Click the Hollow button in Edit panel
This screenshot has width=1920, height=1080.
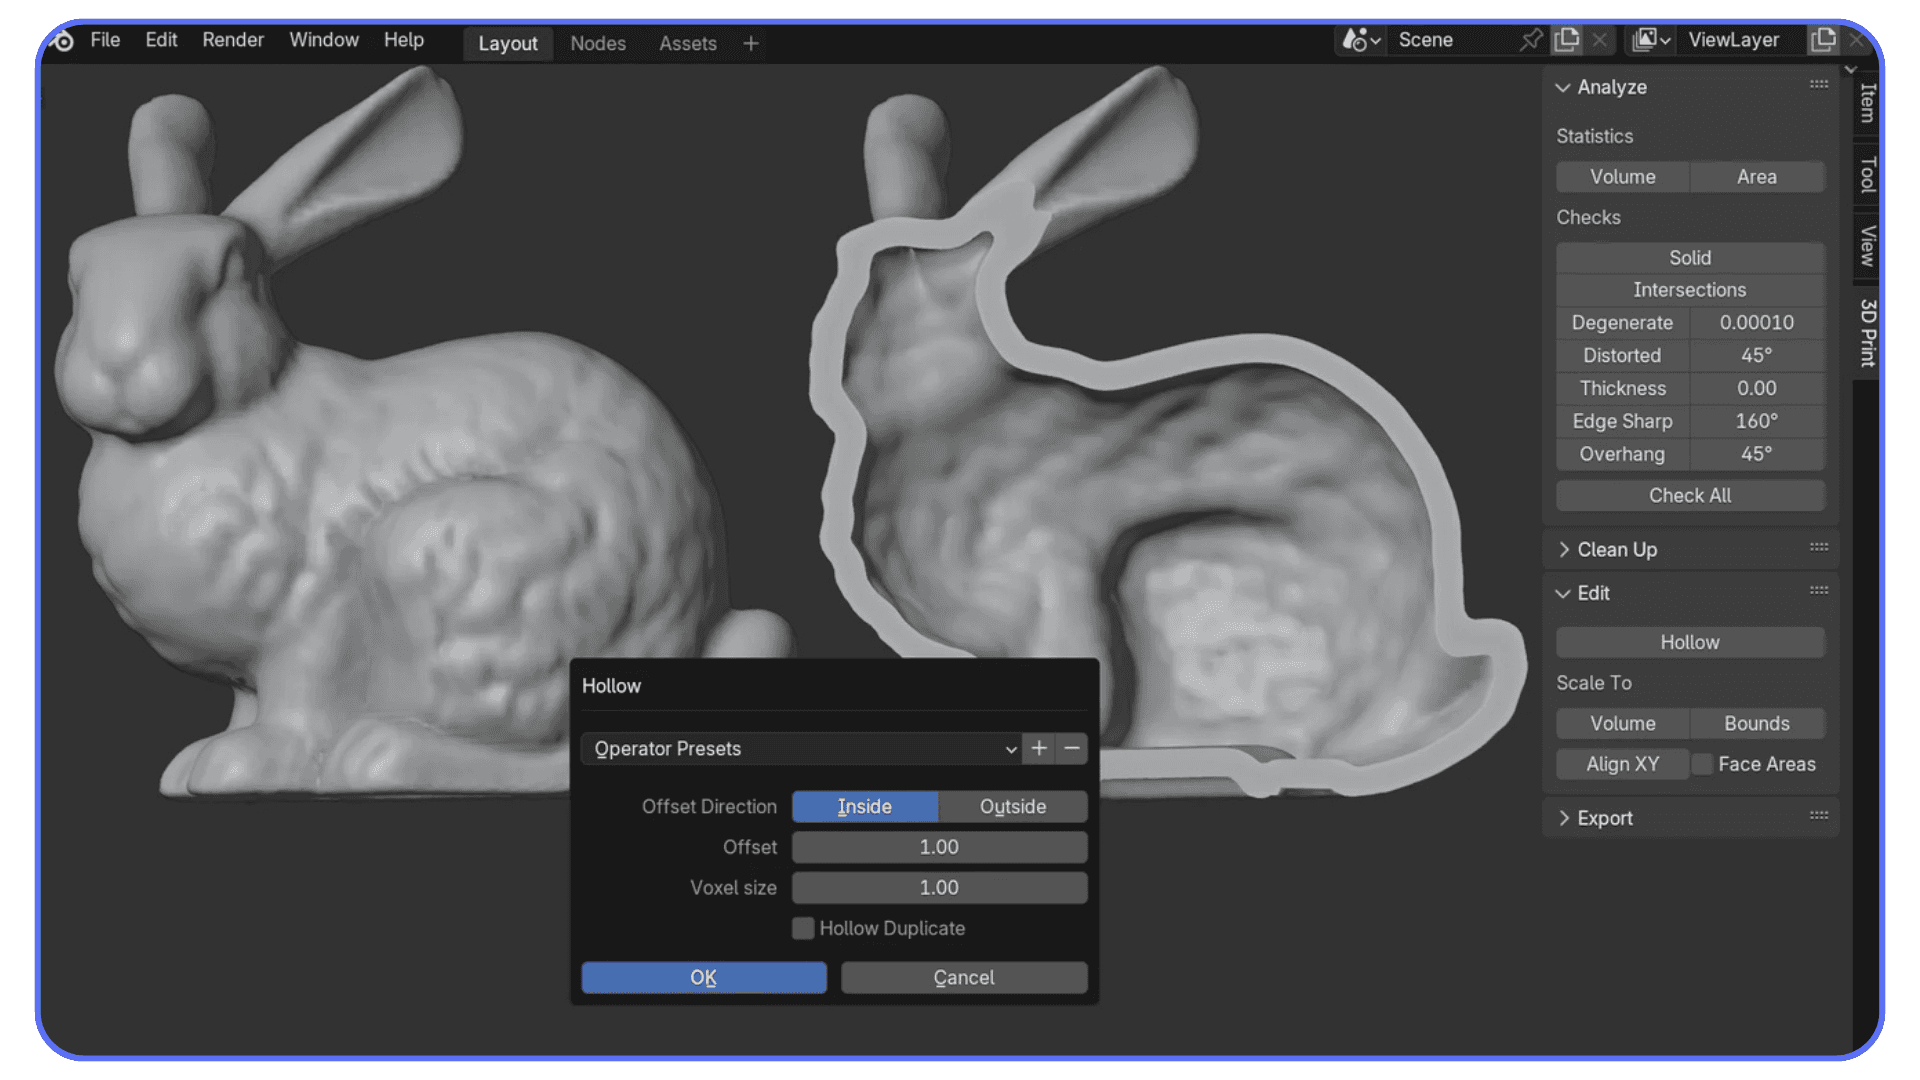[x=1690, y=642]
